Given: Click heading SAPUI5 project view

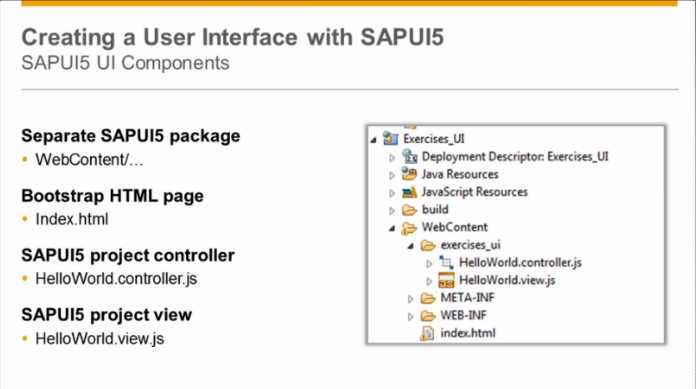Looking at the screenshot, I should 107,315.
